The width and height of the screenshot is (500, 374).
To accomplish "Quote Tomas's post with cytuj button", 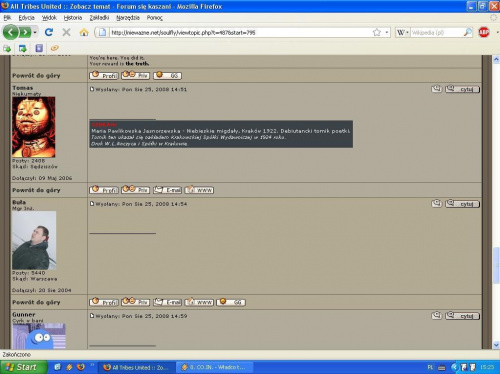I will 462,89.
